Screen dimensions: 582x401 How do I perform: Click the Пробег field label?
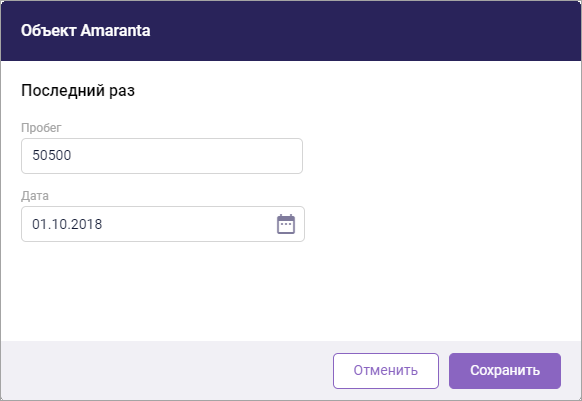[x=41, y=128]
